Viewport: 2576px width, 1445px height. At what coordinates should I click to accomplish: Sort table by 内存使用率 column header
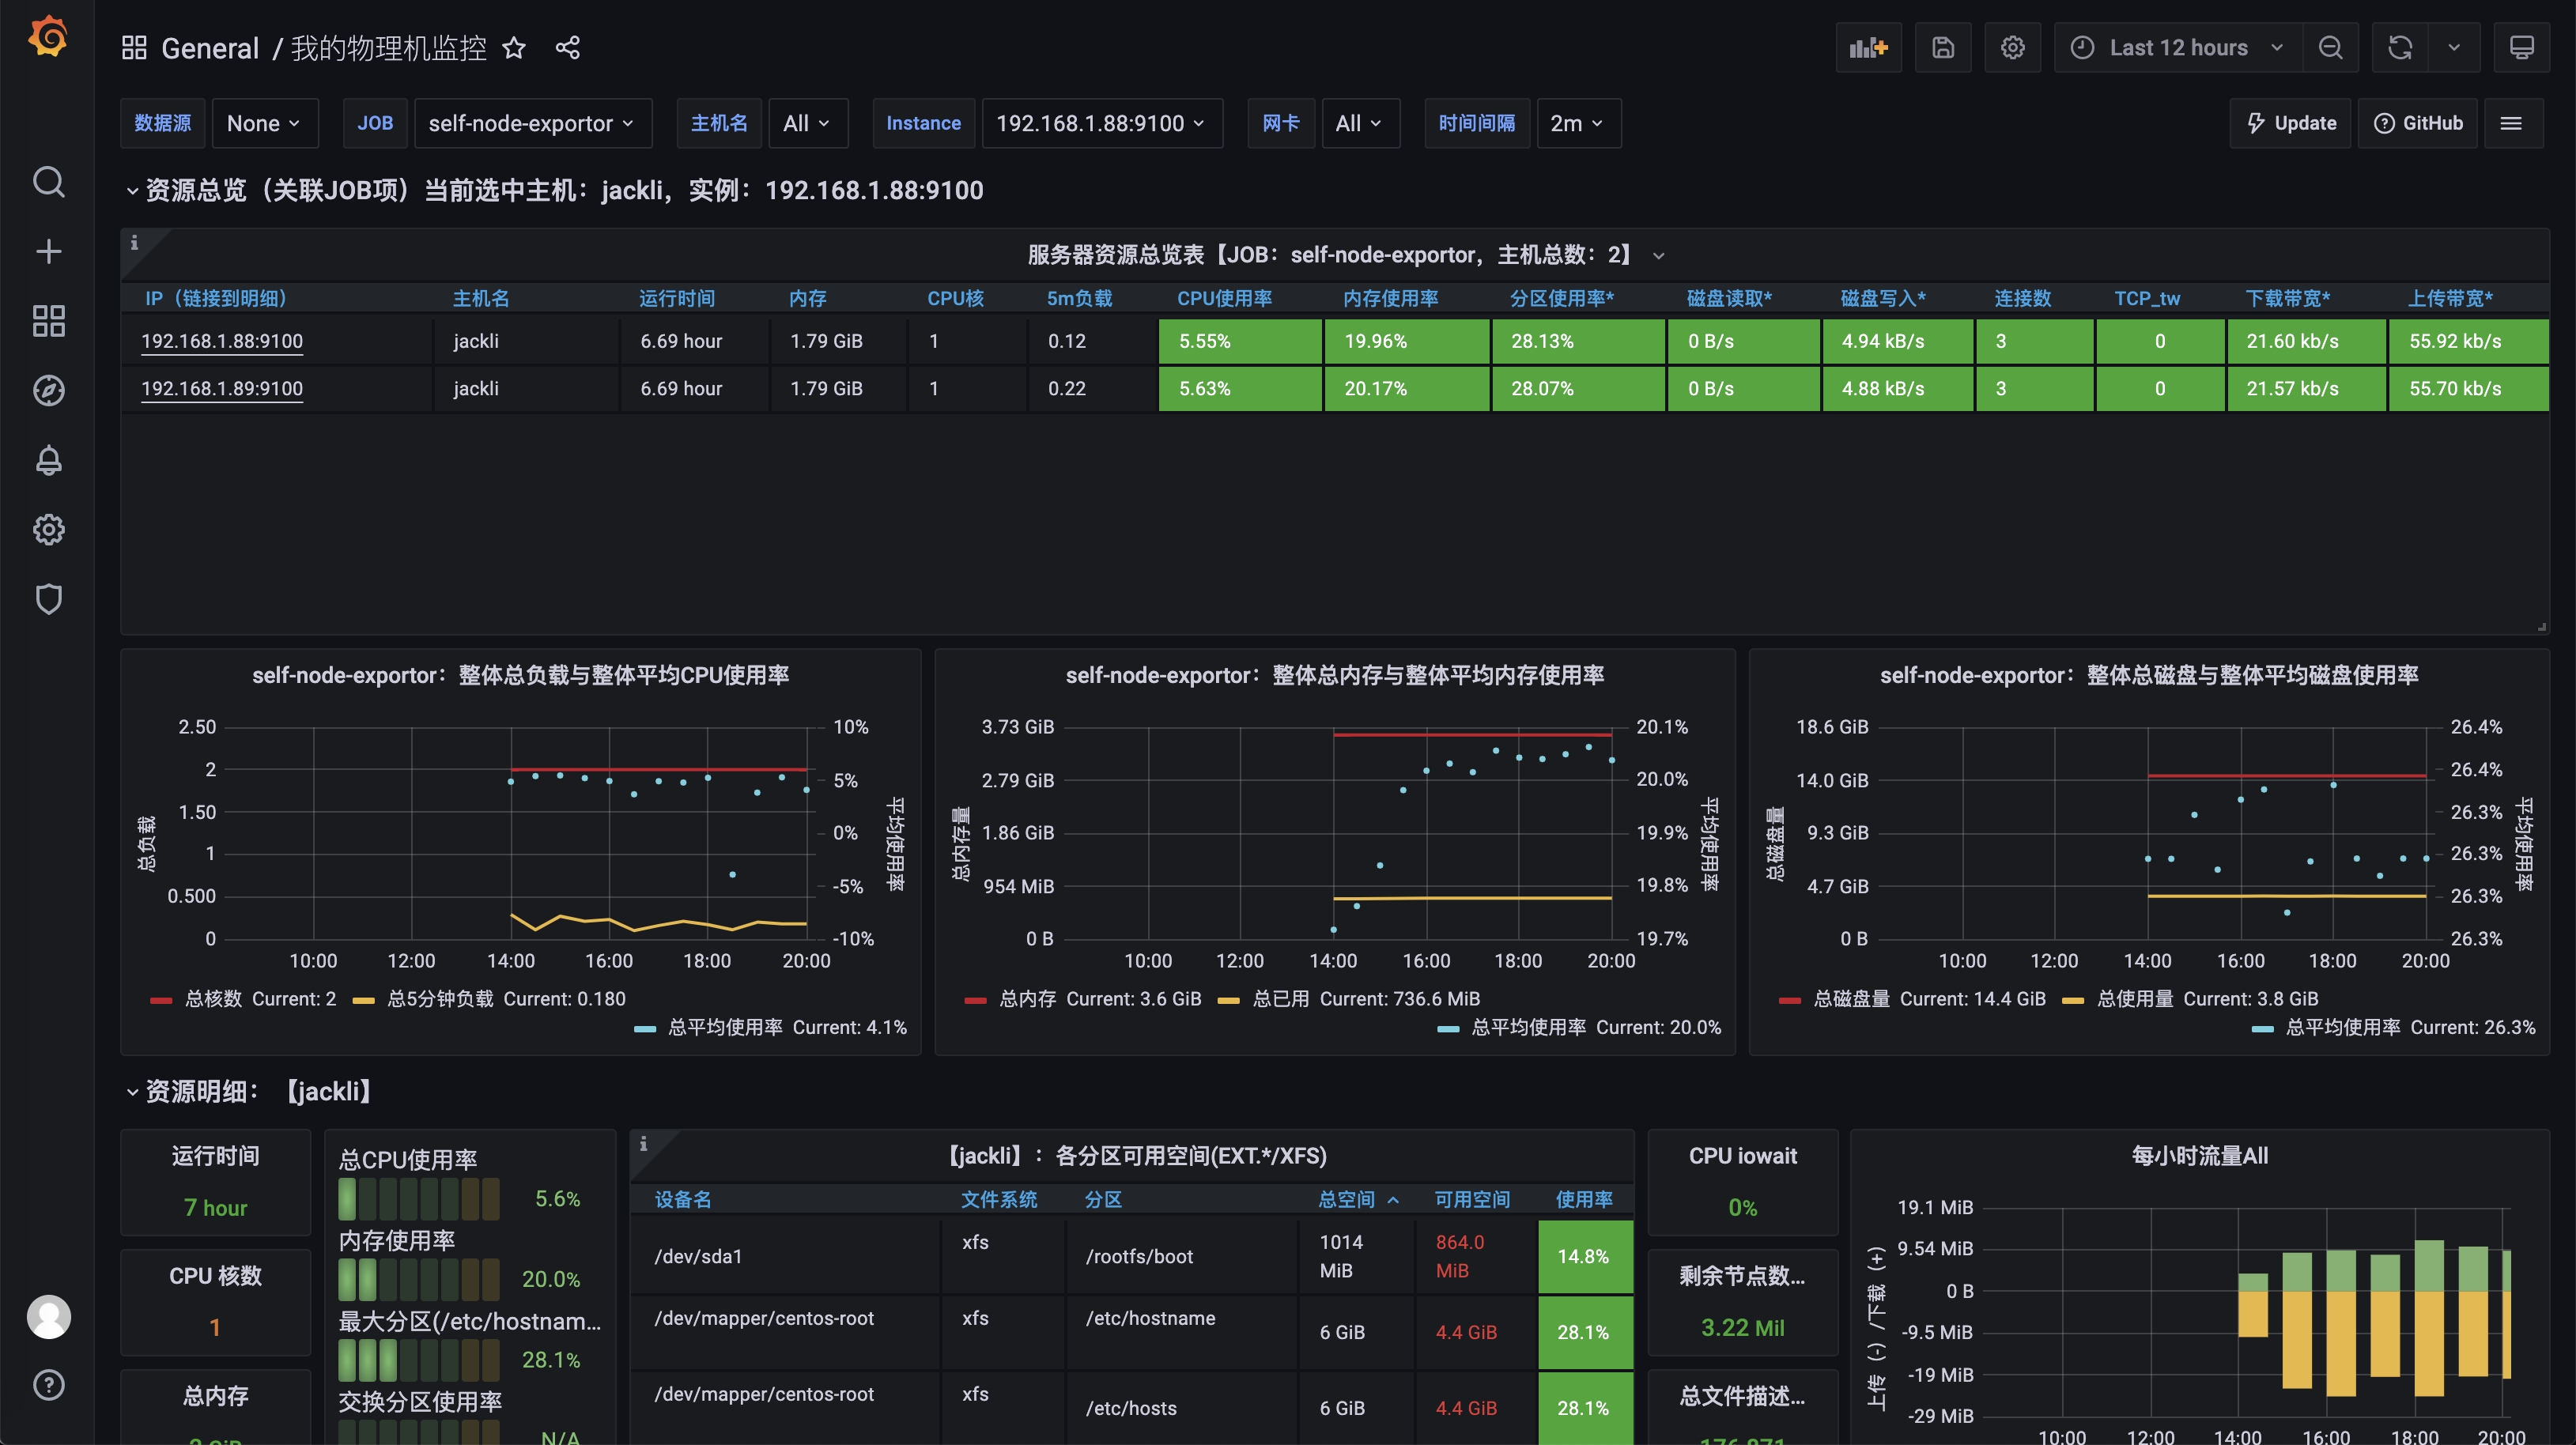(x=1391, y=298)
